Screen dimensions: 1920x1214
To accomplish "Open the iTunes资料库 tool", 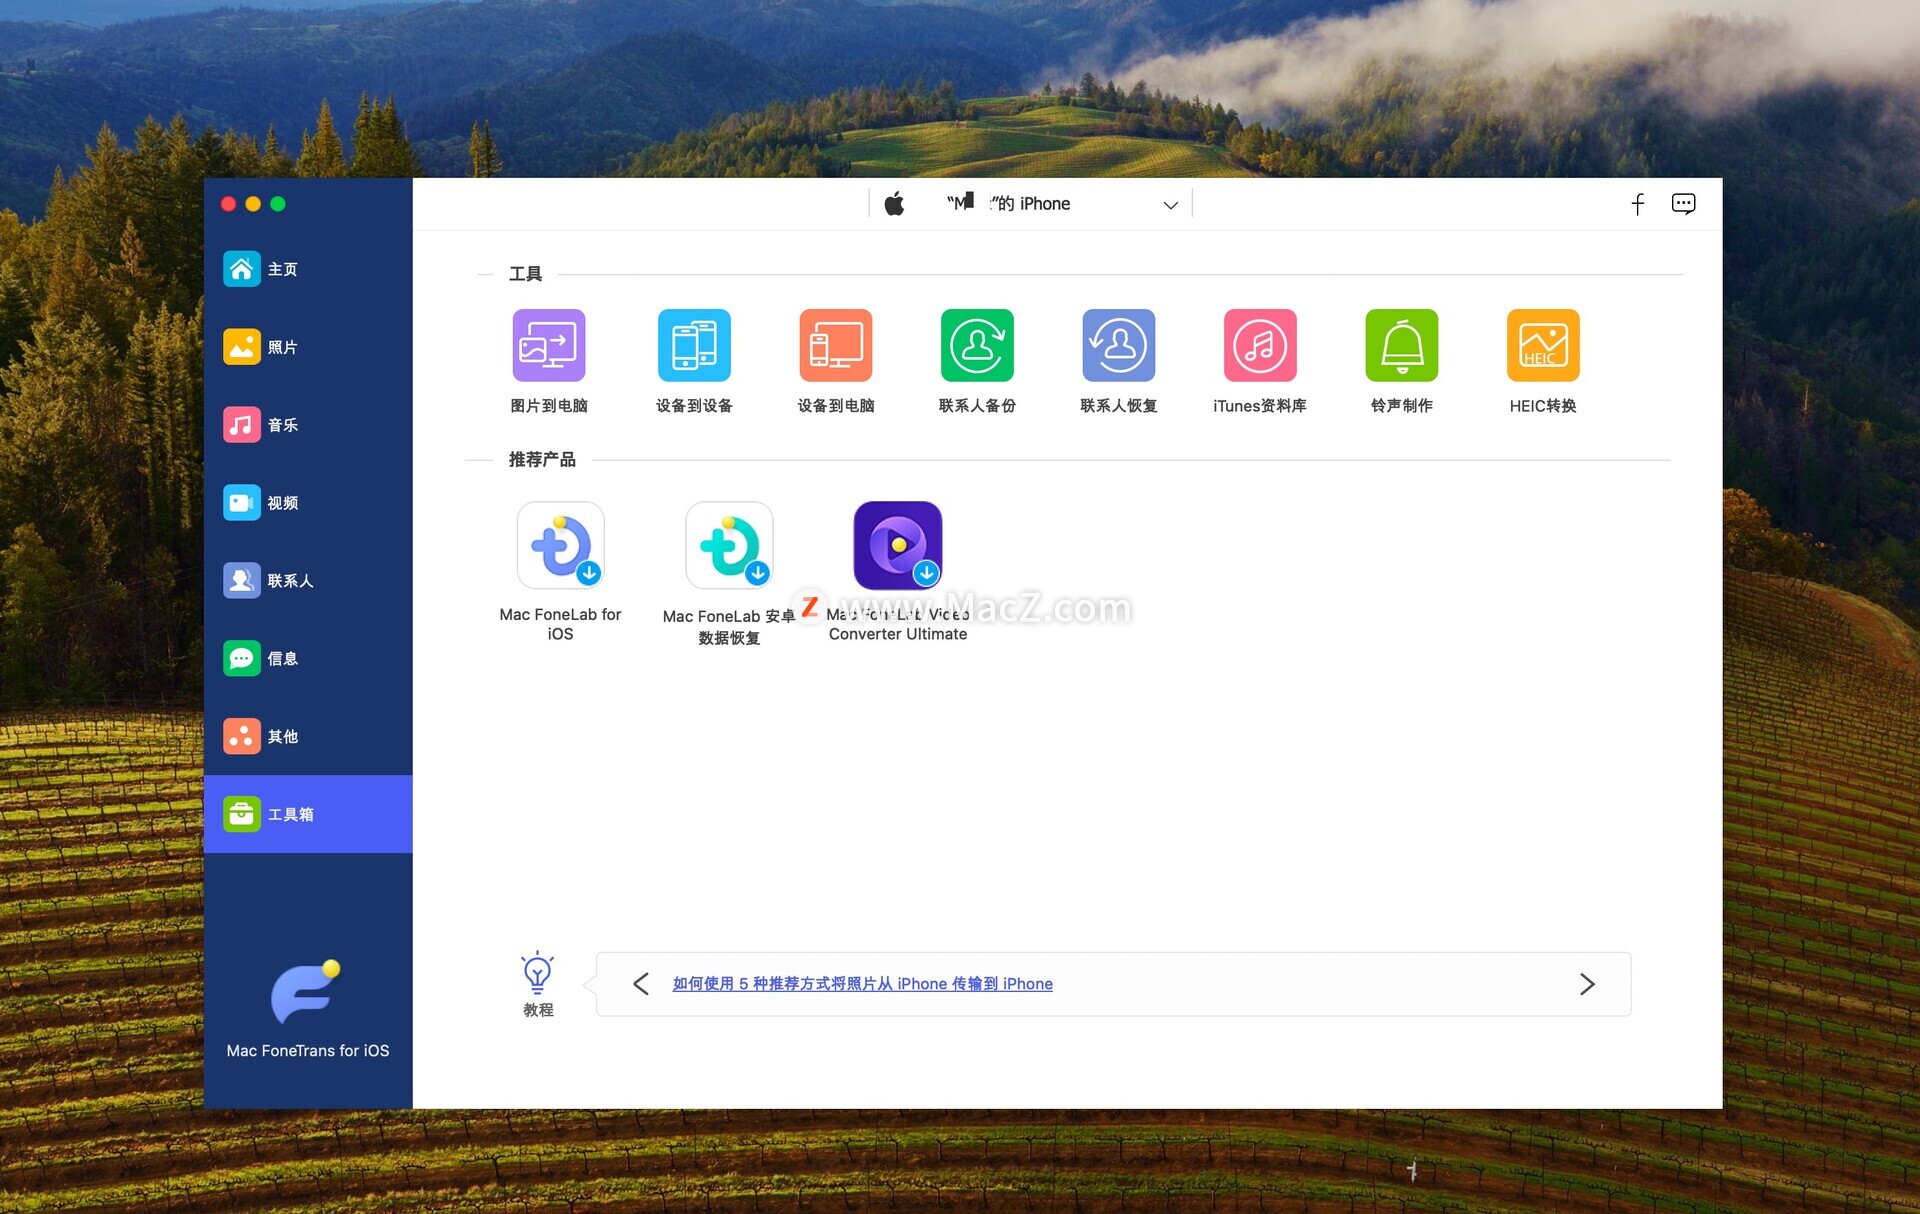I will 1260,346.
